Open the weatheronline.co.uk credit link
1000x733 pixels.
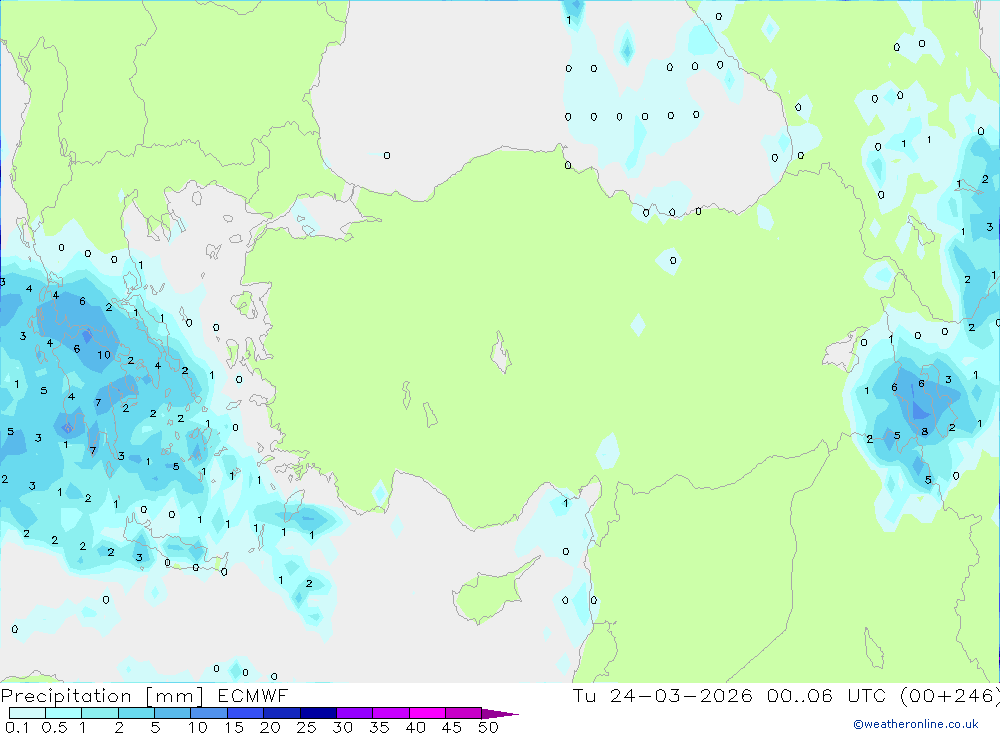click(x=916, y=724)
